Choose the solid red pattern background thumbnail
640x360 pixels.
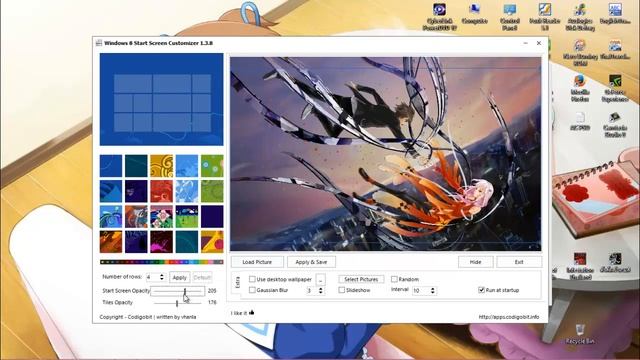(x=161, y=191)
